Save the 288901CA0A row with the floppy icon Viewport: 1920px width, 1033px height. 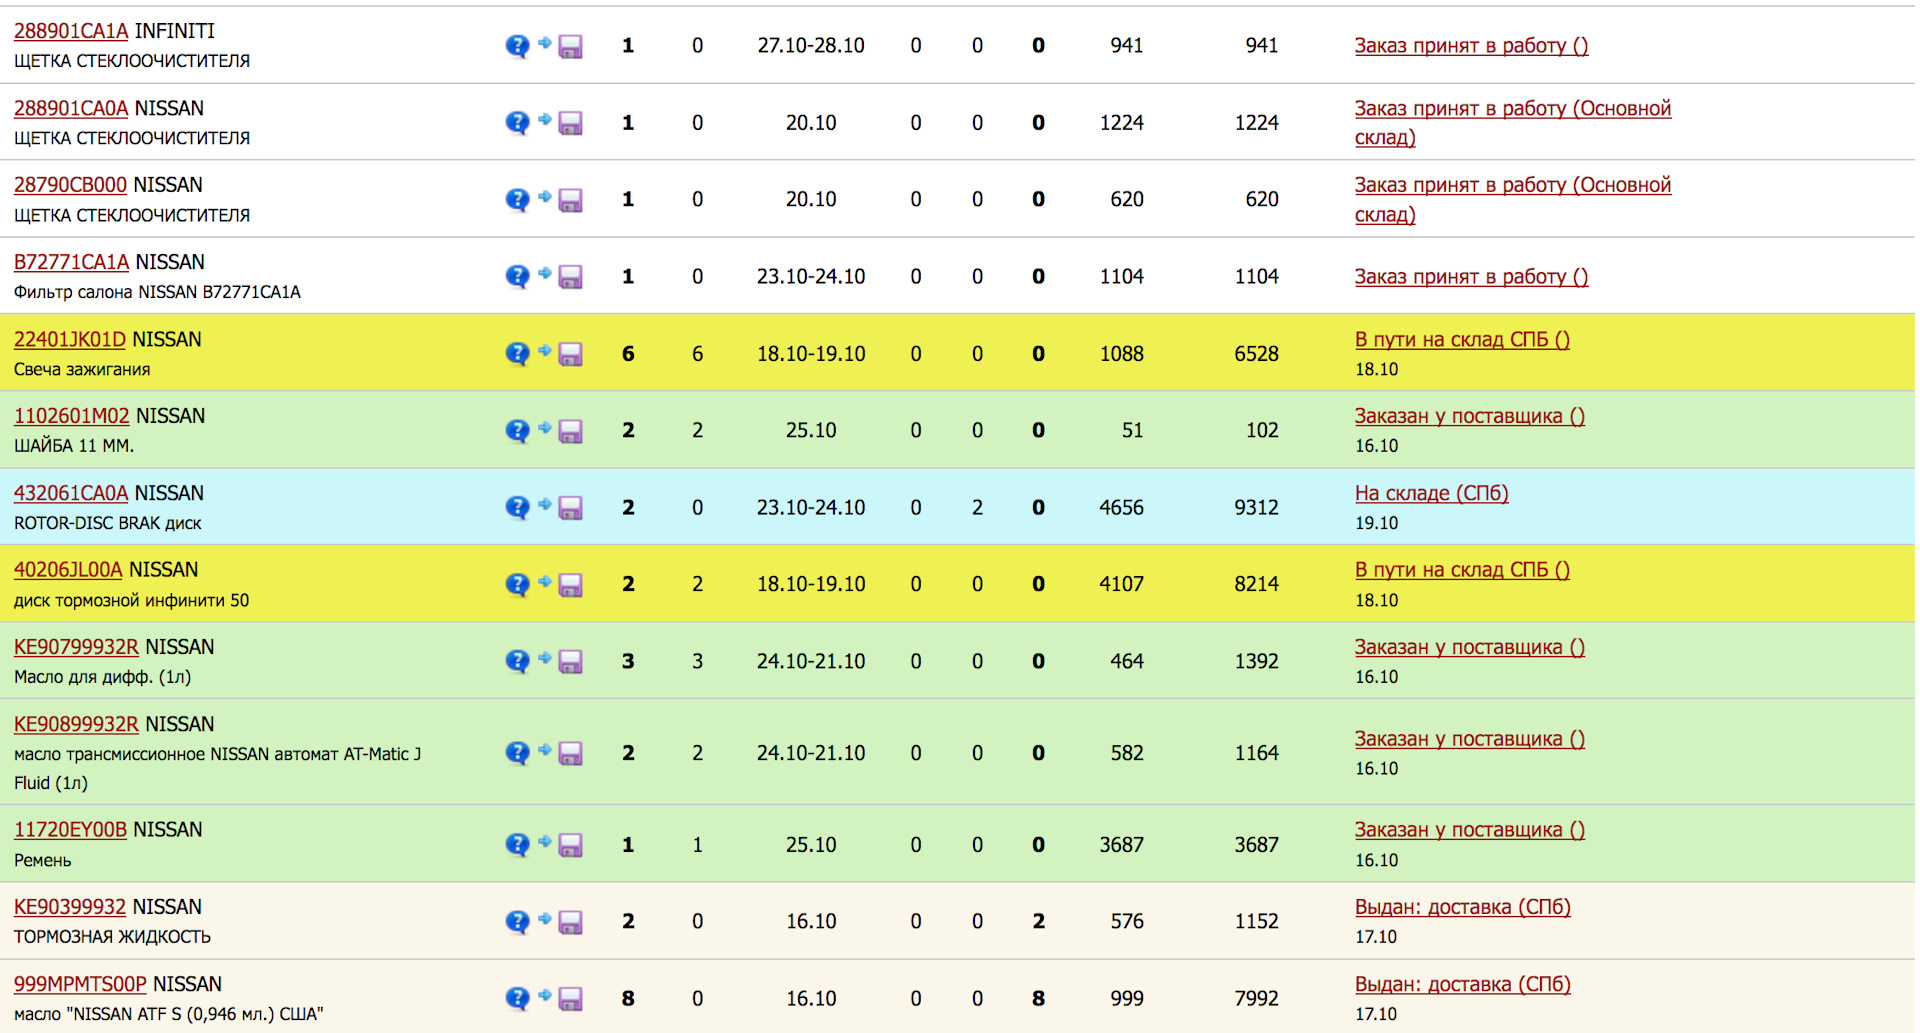click(x=571, y=123)
